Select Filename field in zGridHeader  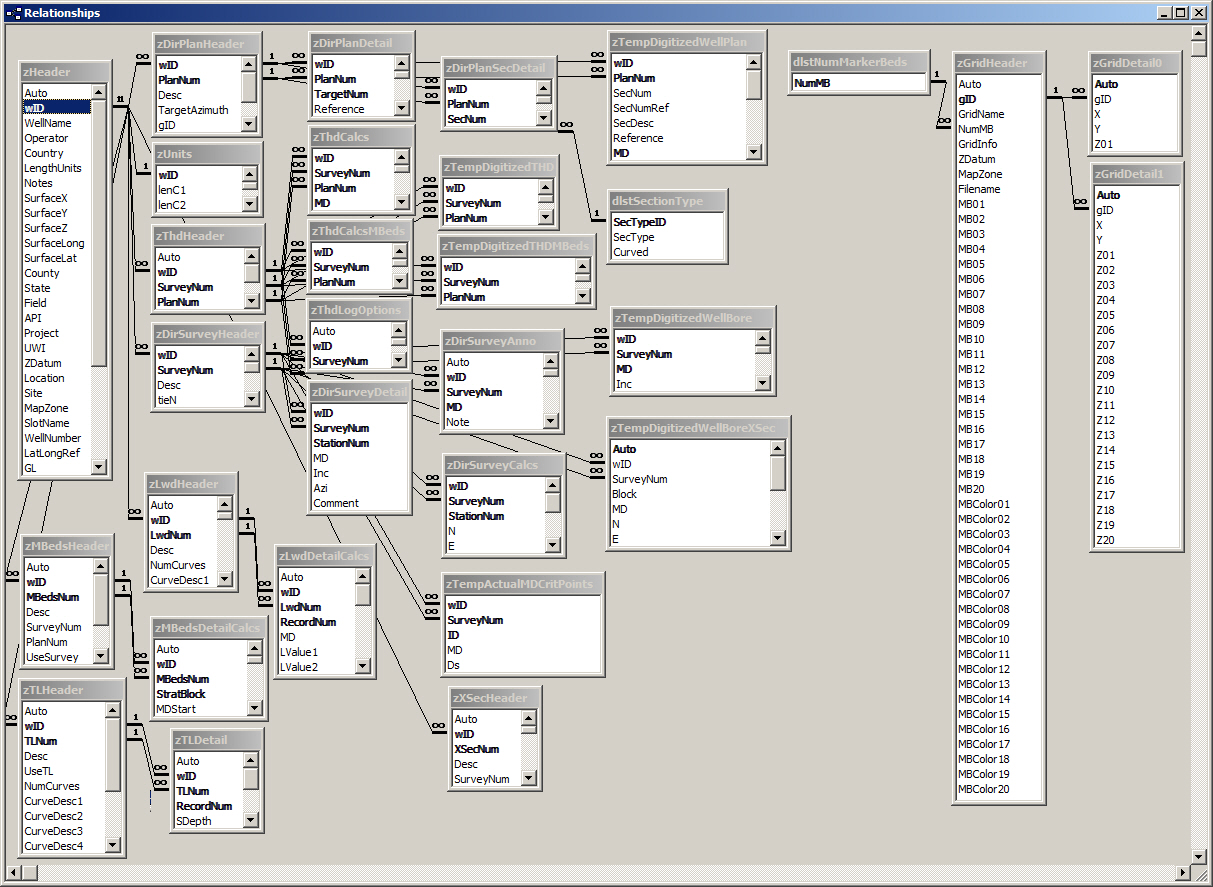pos(999,189)
